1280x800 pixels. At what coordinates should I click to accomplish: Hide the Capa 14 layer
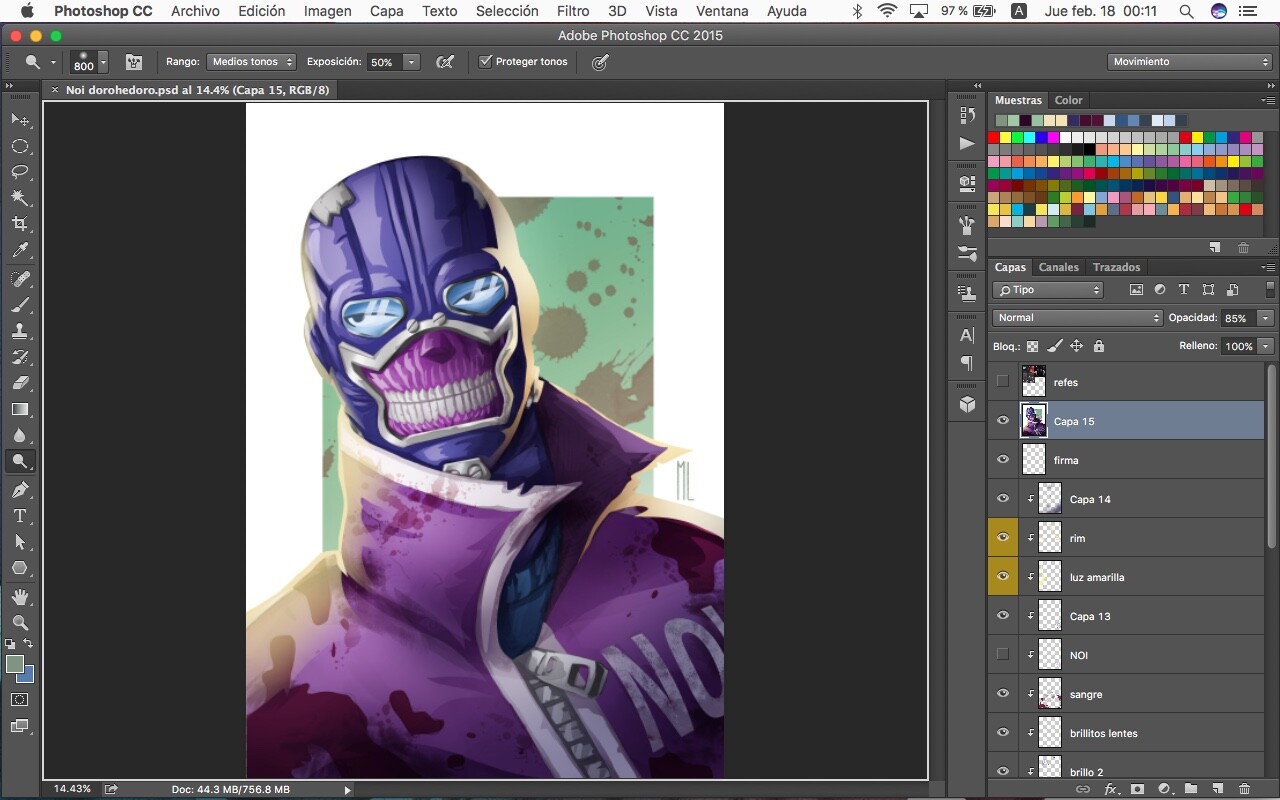[1003, 499]
